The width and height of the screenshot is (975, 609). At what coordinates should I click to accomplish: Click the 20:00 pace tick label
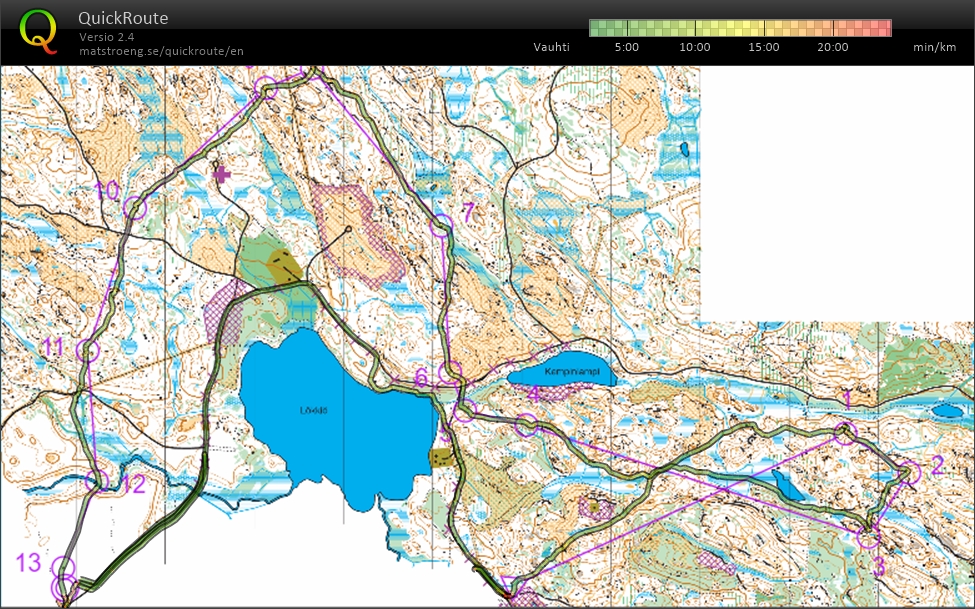click(x=831, y=46)
